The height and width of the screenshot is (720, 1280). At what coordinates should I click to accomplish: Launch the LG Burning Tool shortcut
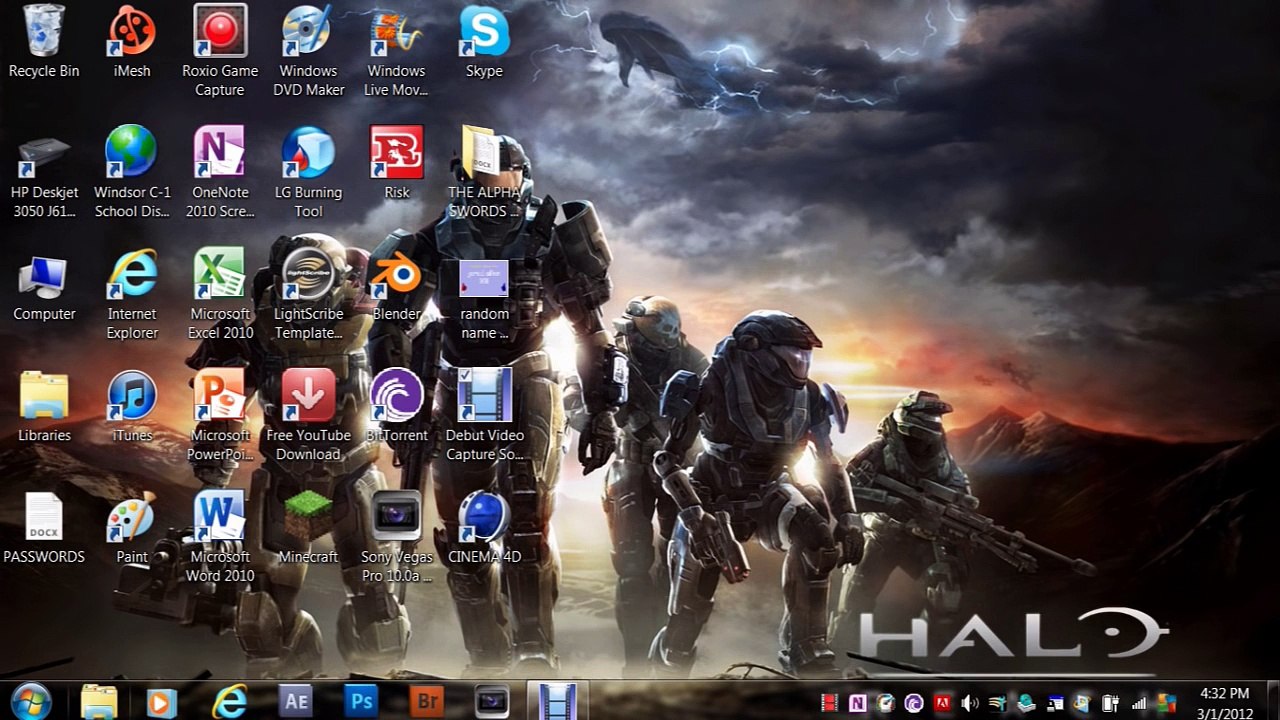tap(308, 173)
